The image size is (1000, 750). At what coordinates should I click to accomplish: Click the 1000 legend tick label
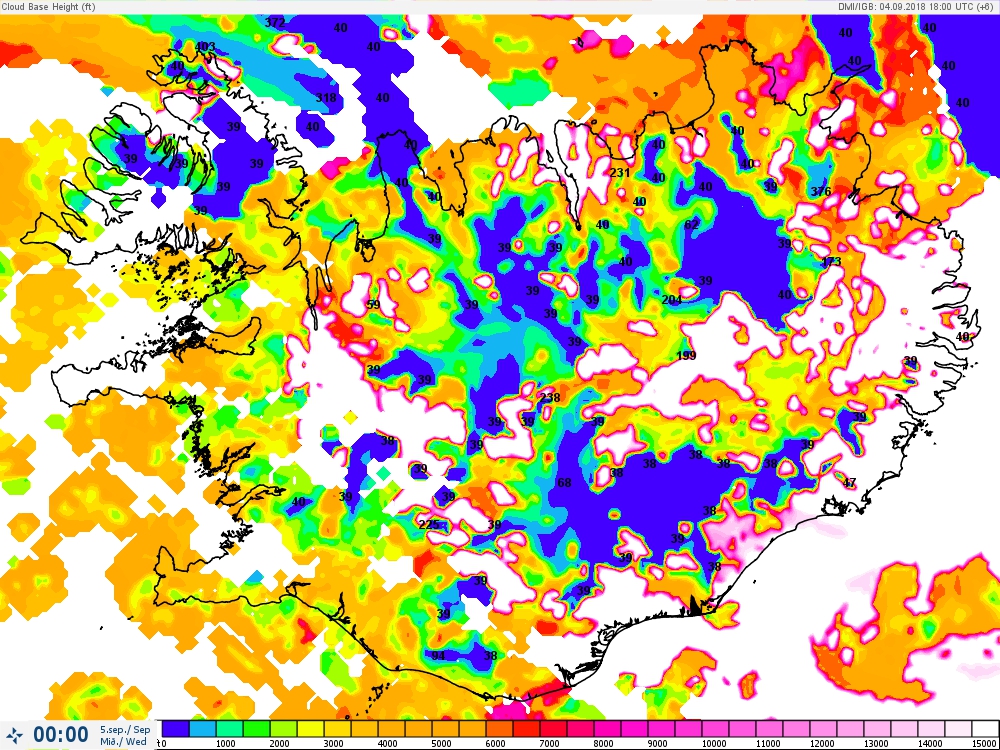point(226,744)
